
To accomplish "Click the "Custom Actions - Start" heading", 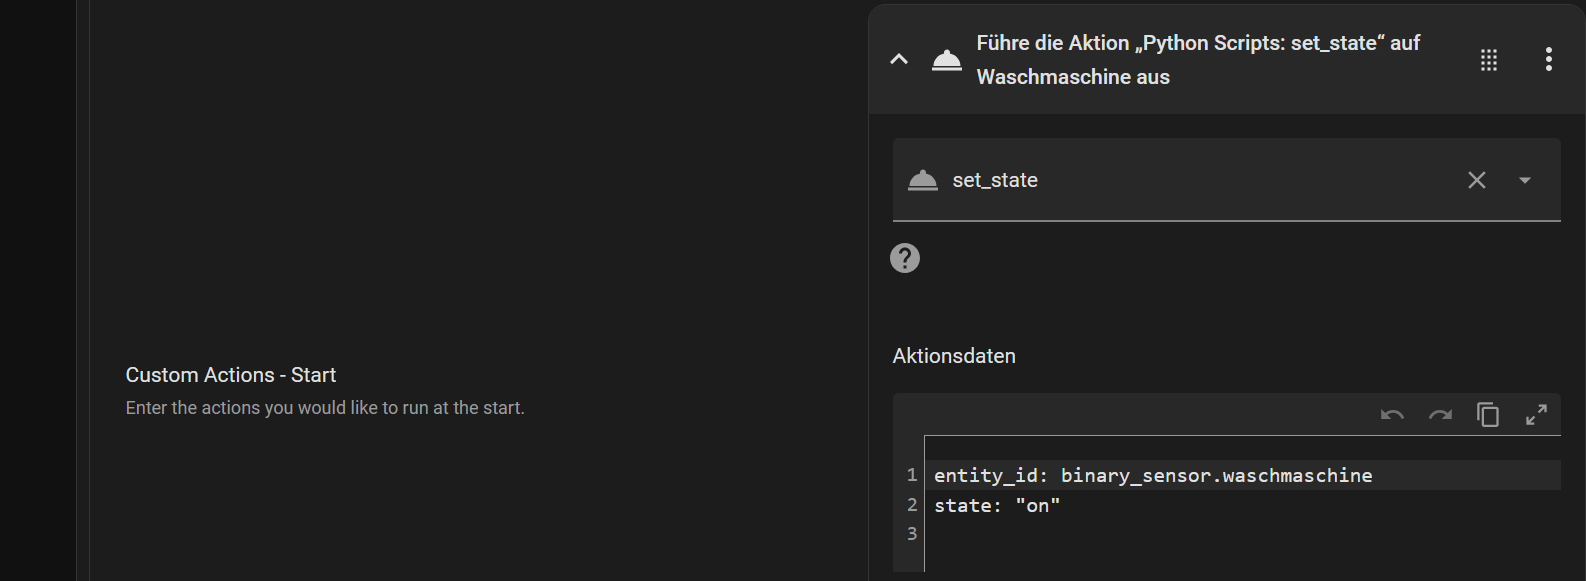I will (230, 375).
